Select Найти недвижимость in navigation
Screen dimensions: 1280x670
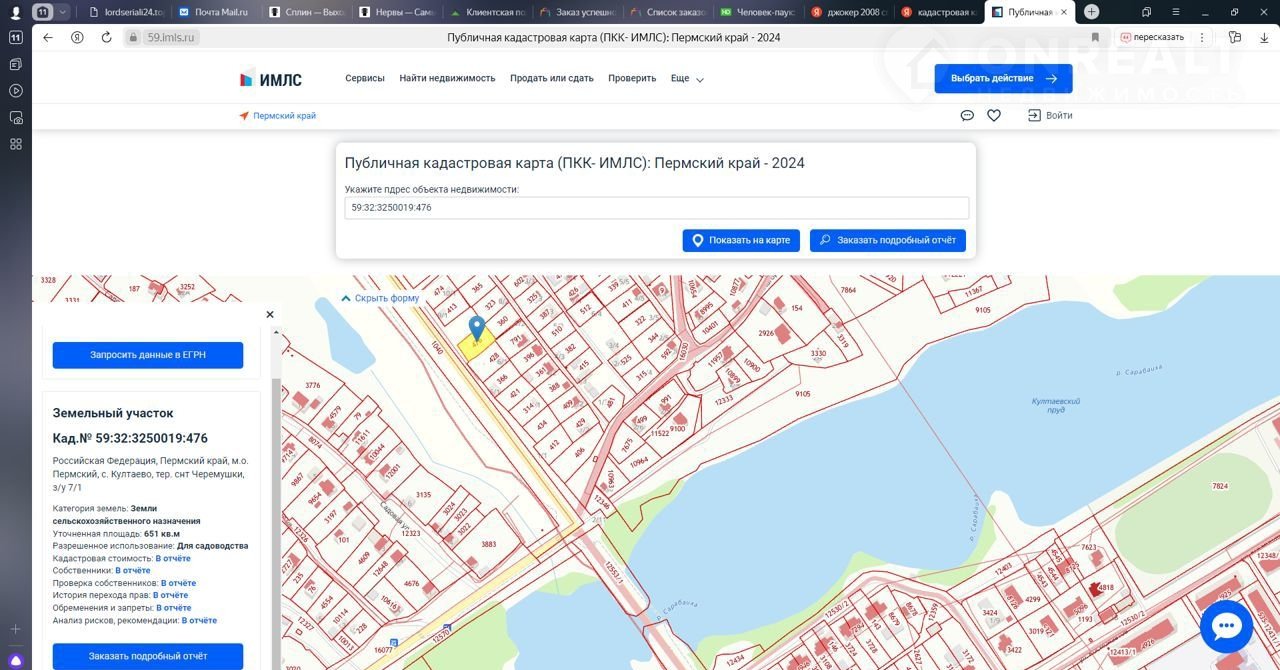tap(447, 78)
